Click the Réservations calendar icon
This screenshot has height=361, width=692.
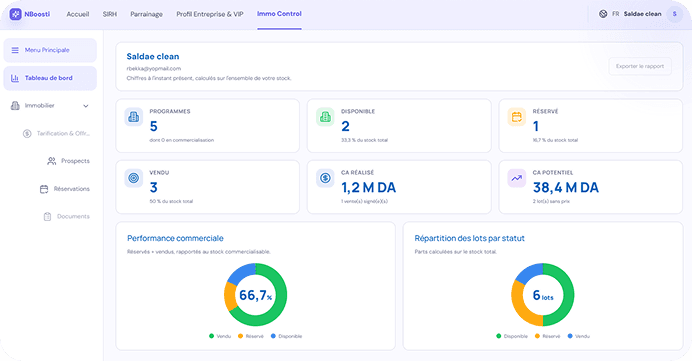click(x=44, y=189)
